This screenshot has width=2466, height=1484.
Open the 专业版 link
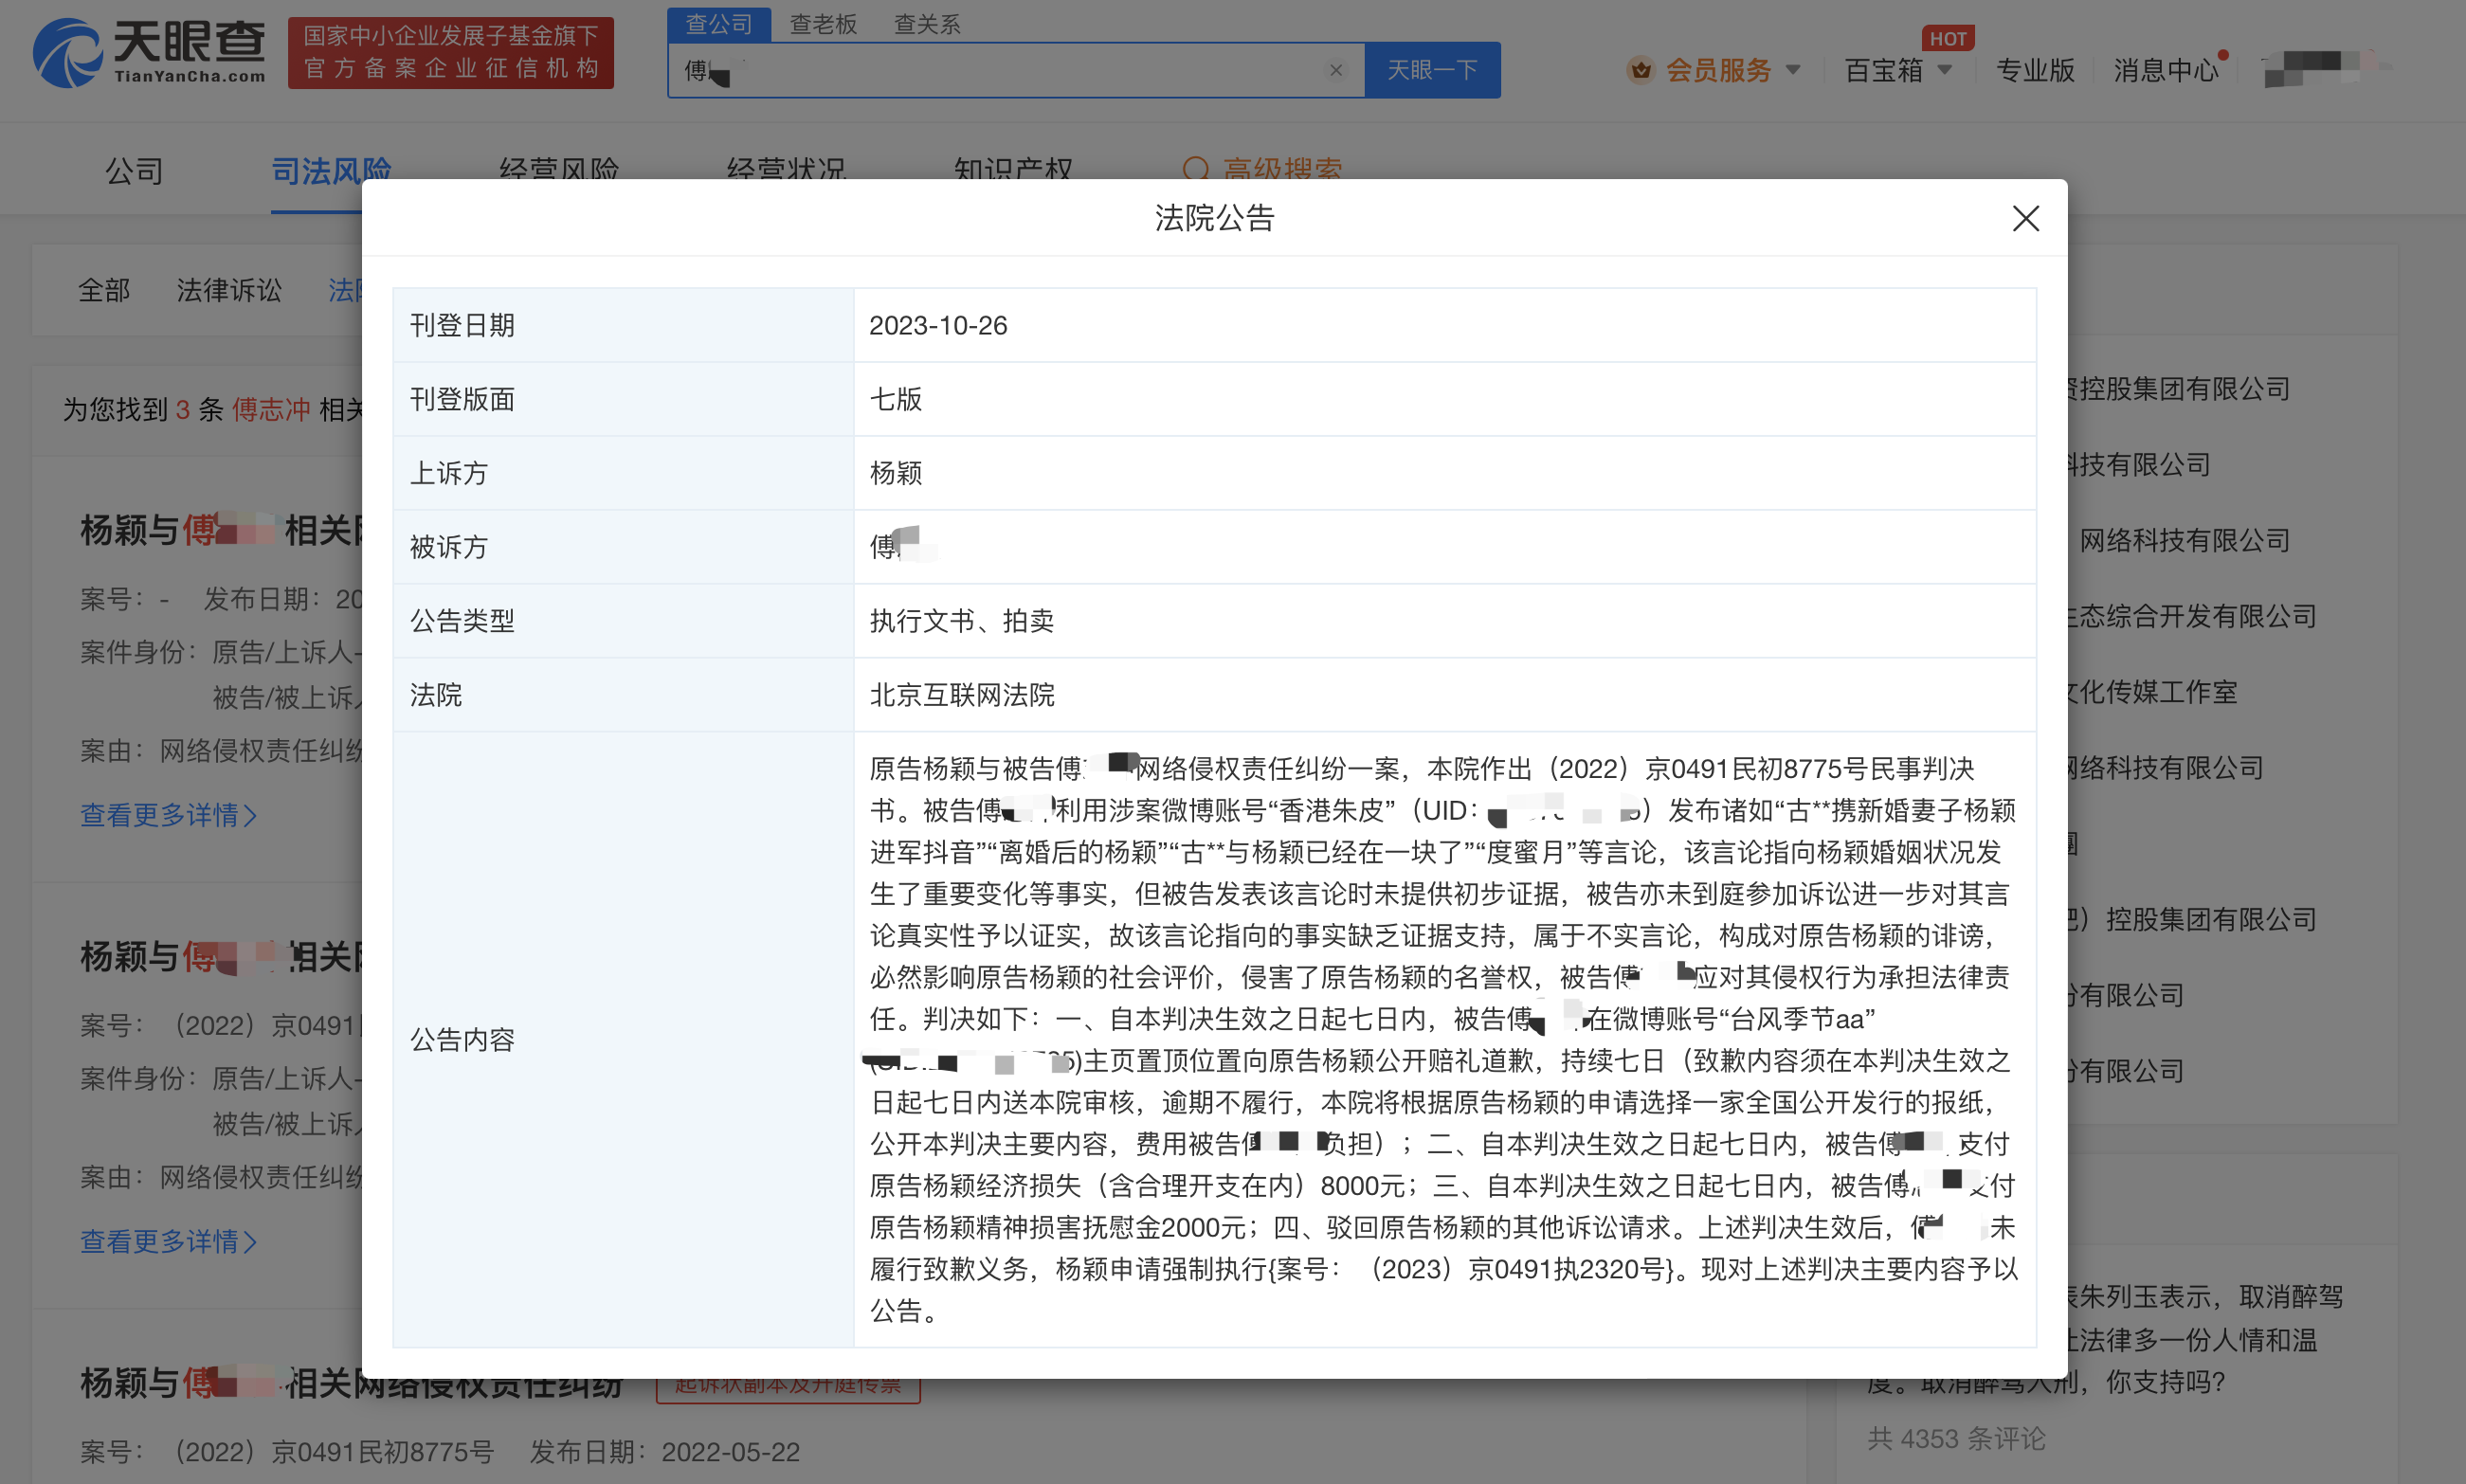(2035, 70)
